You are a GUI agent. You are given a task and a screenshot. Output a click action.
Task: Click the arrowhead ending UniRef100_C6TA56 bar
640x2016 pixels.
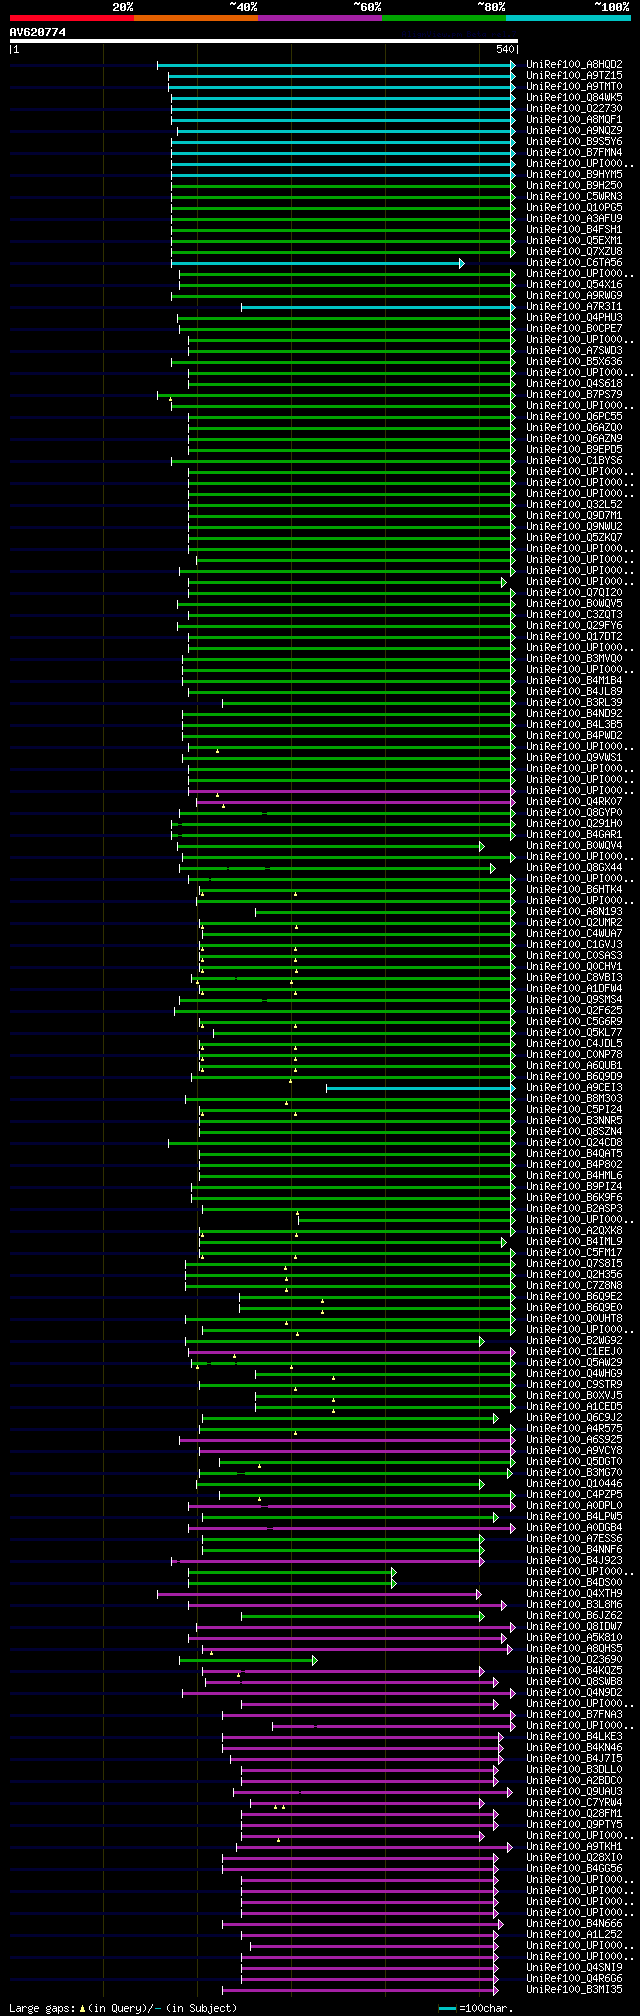tap(461, 263)
